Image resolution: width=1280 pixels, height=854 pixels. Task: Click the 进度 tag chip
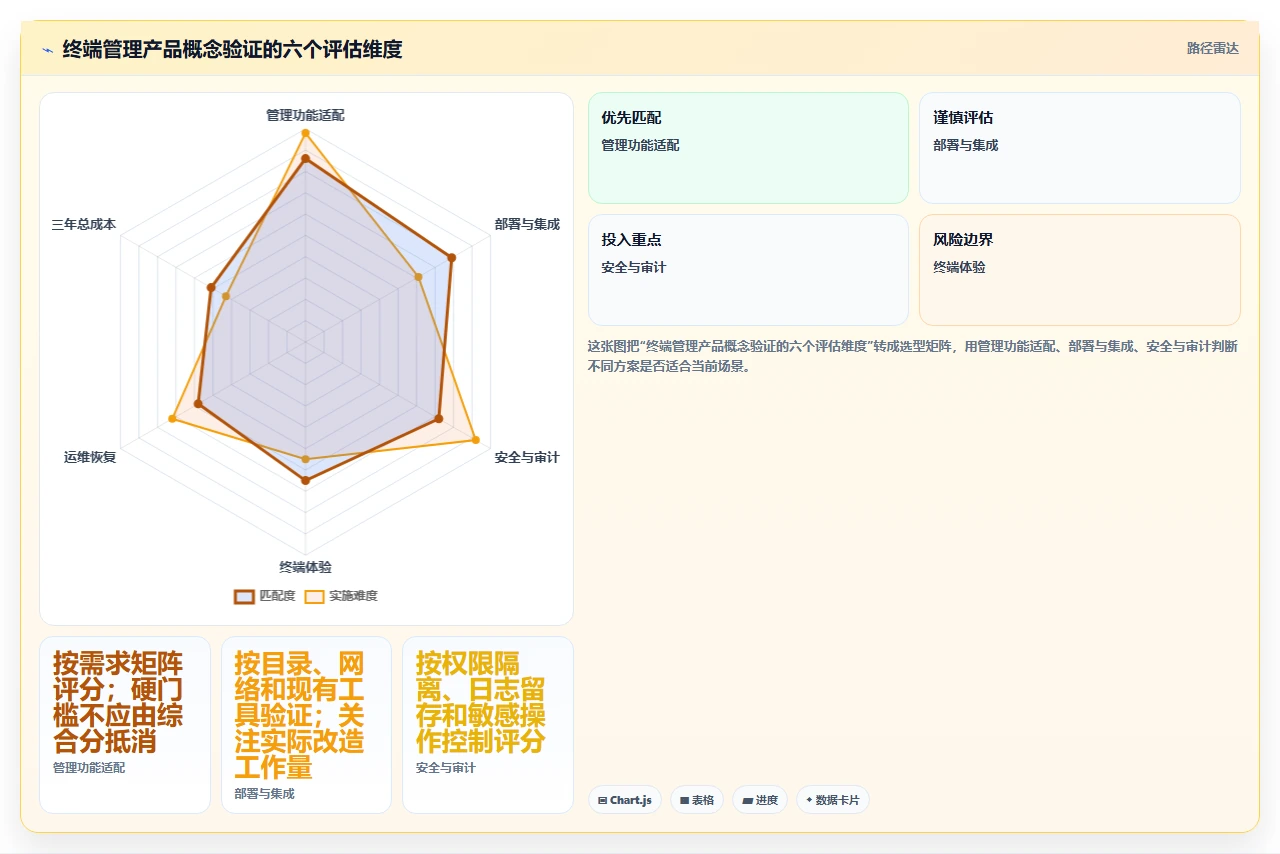[760, 800]
